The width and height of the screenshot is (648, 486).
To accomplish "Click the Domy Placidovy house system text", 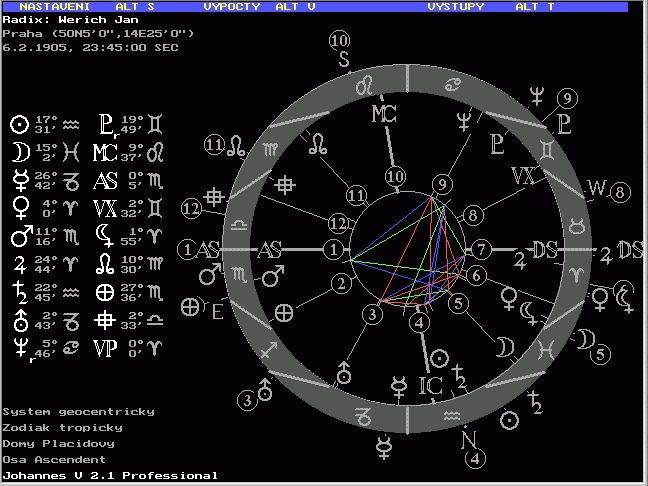I will coord(58,443).
